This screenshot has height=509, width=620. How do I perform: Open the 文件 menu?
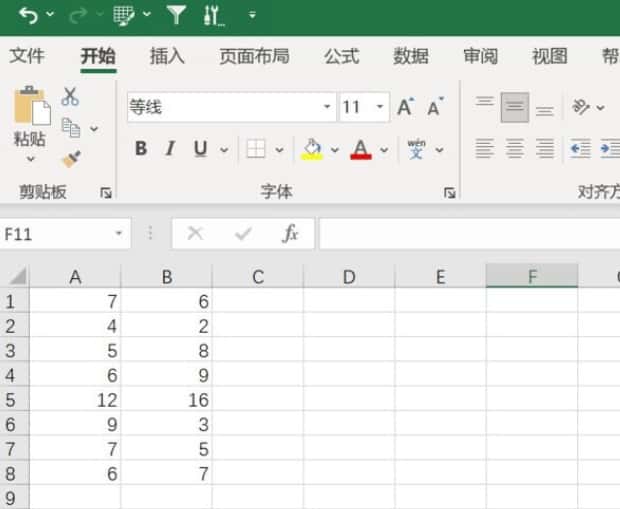pos(27,56)
